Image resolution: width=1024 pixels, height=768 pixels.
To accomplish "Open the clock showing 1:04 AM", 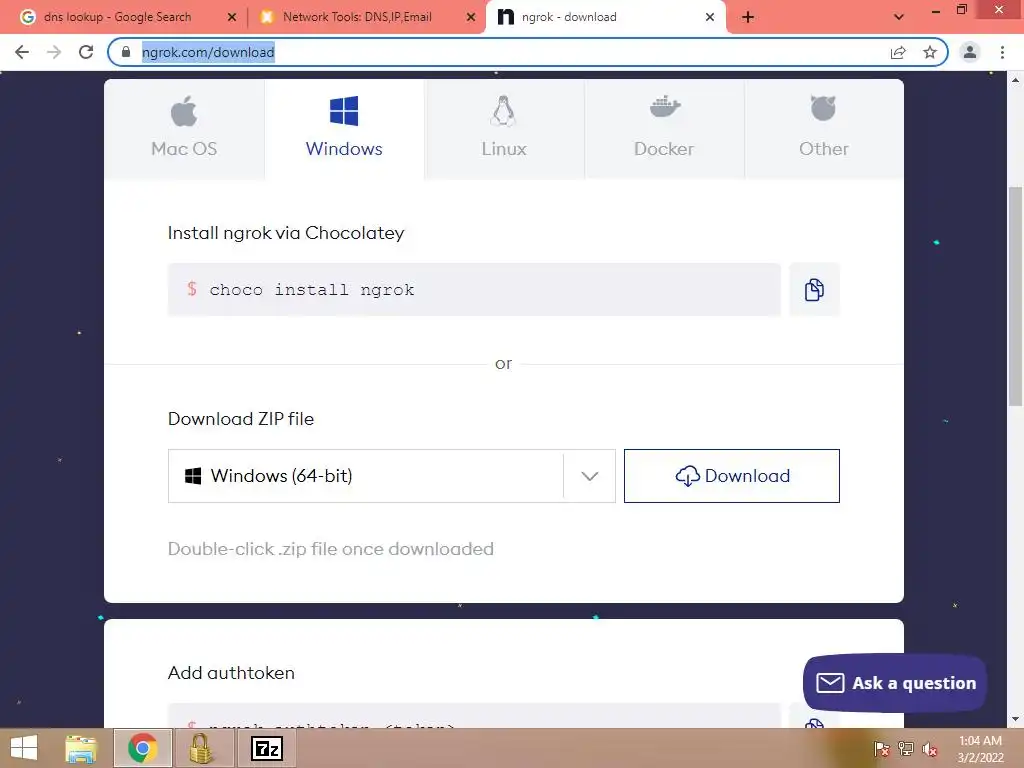I will tap(980, 749).
